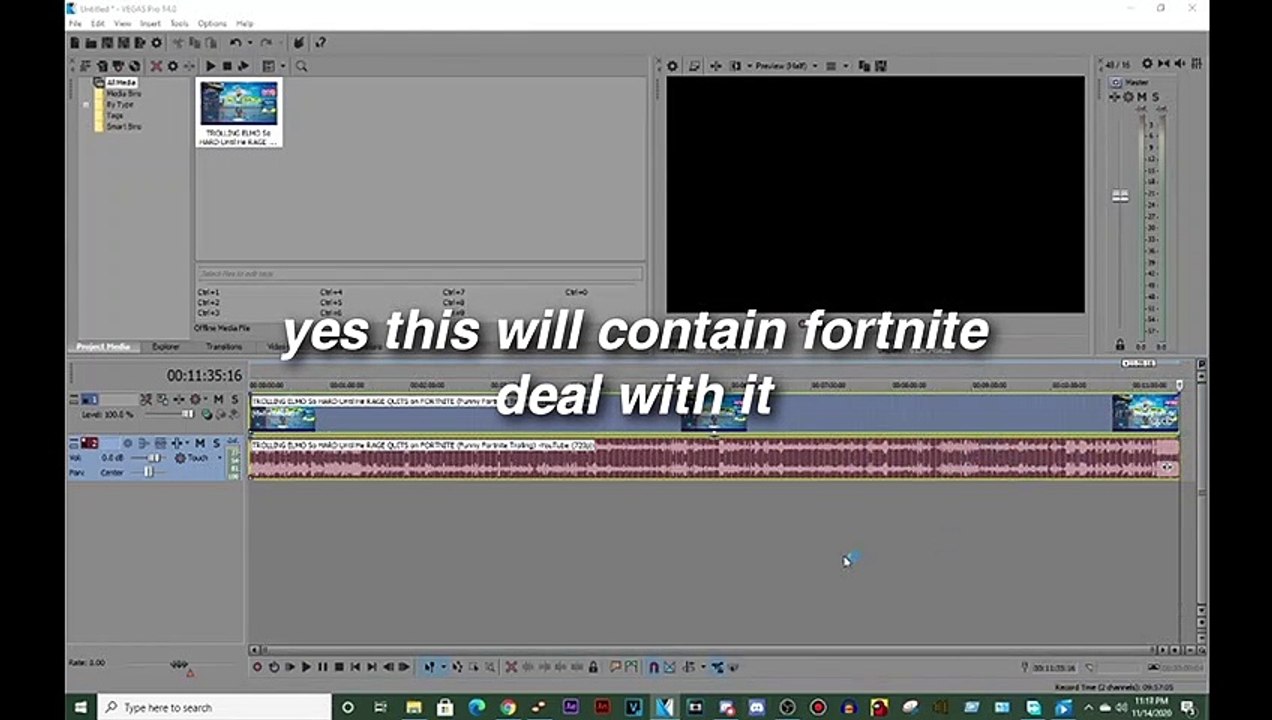This screenshot has height=720, width=1272.
Task: Pause timeline playback
Action: pos(322,667)
